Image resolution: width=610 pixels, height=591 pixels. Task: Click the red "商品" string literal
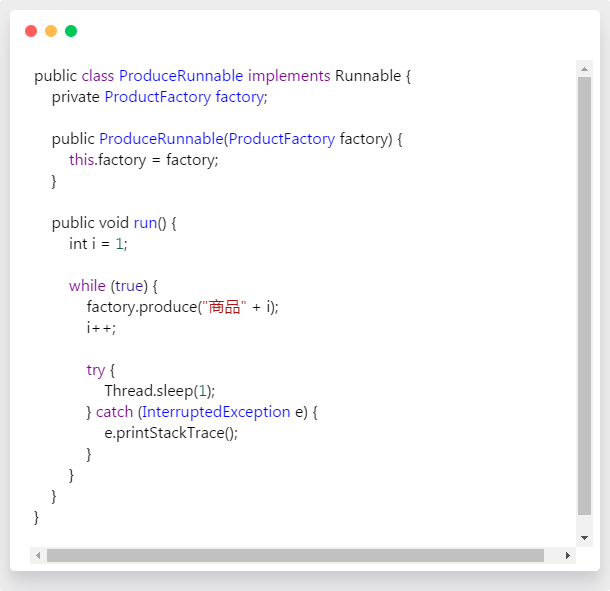pyautogui.click(x=224, y=307)
